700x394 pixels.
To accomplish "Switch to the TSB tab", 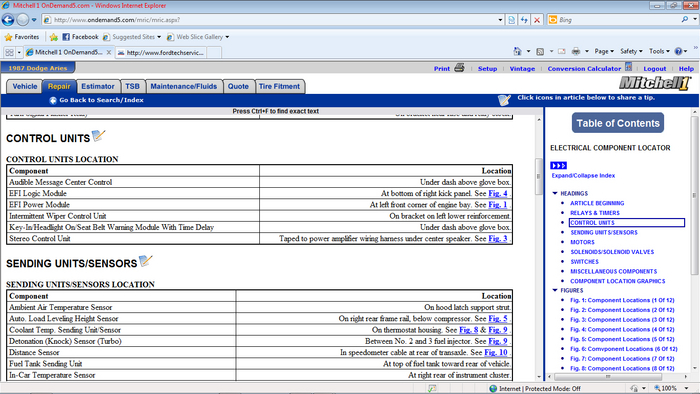I will [132, 86].
